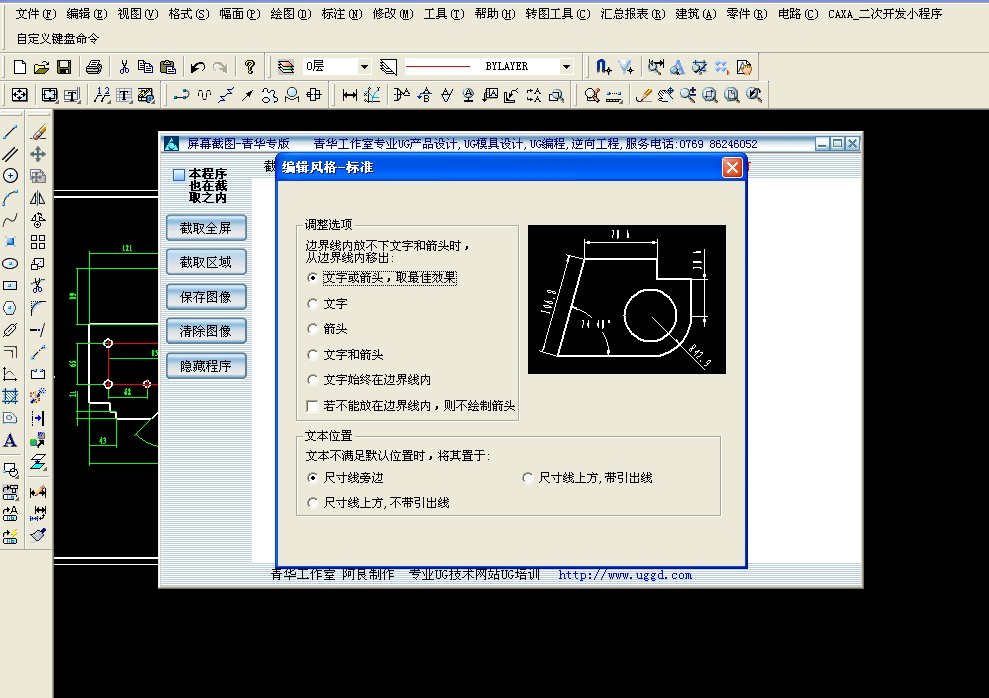Open the 绘图(D) menu
Screen dimensions: 989x698
pyautogui.click(x=291, y=13)
